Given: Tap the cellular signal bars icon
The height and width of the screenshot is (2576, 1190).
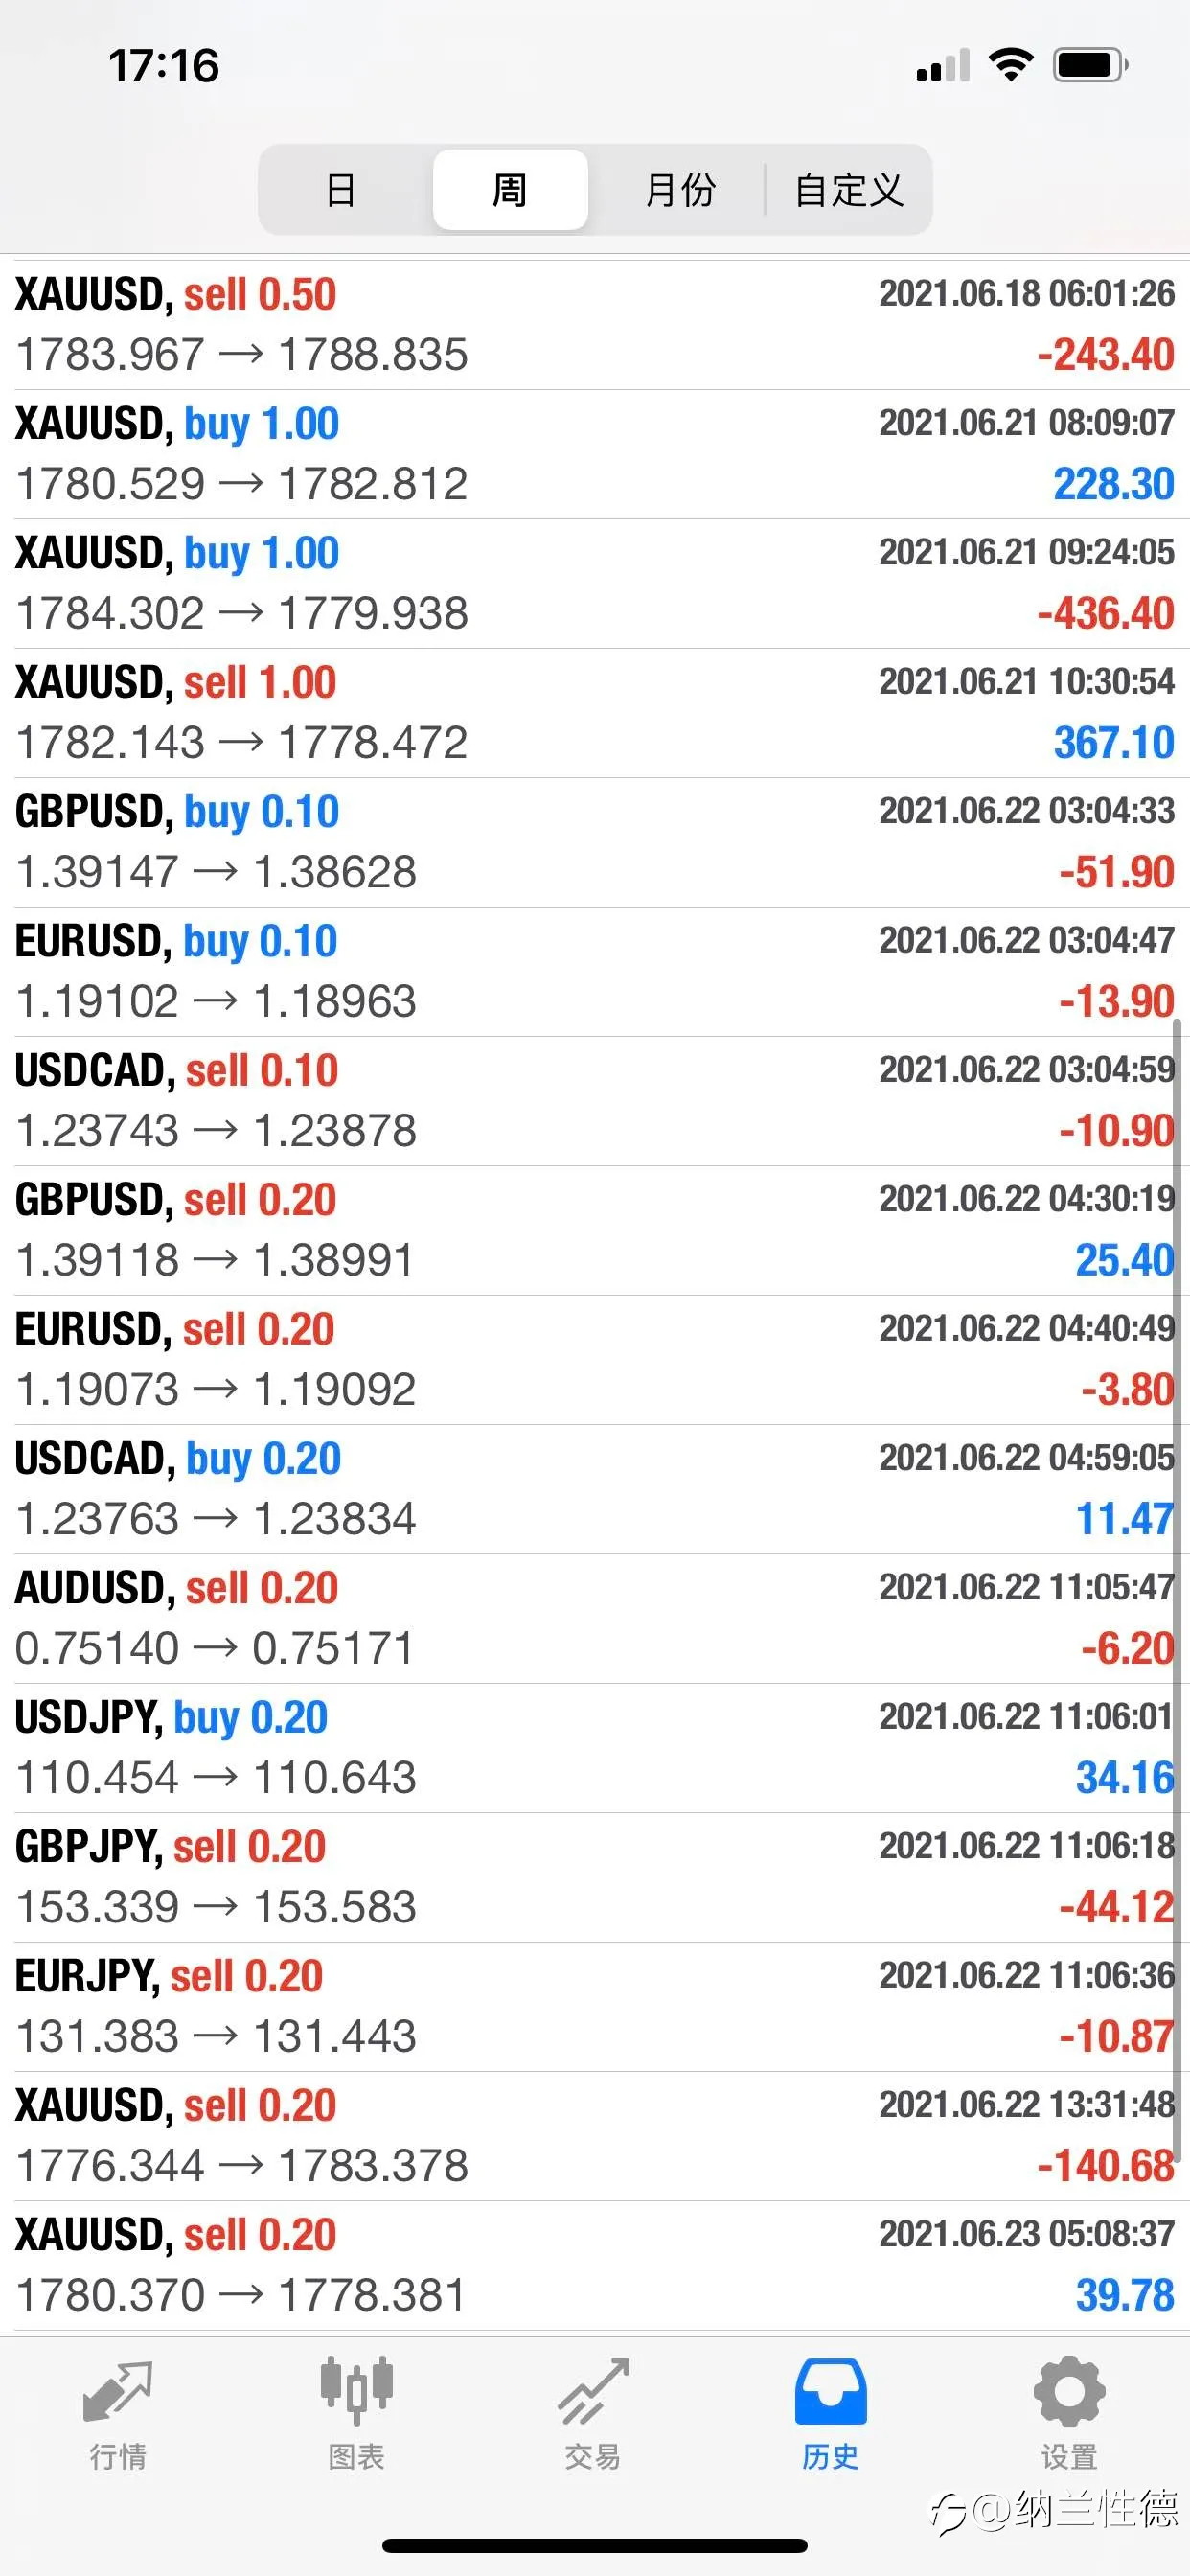Looking at the screenshot, I should pyautogui.click(x=943, y=65).
